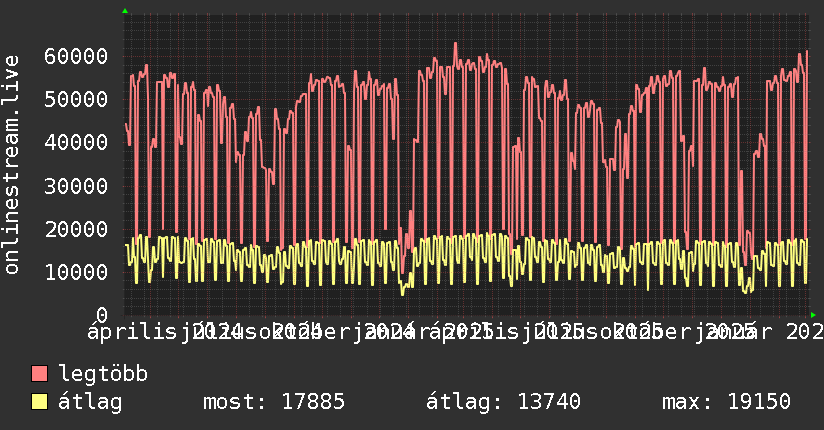Click the 40000 y-axis label
Viewport: 824px width, 430px height.
click(76, 142)
